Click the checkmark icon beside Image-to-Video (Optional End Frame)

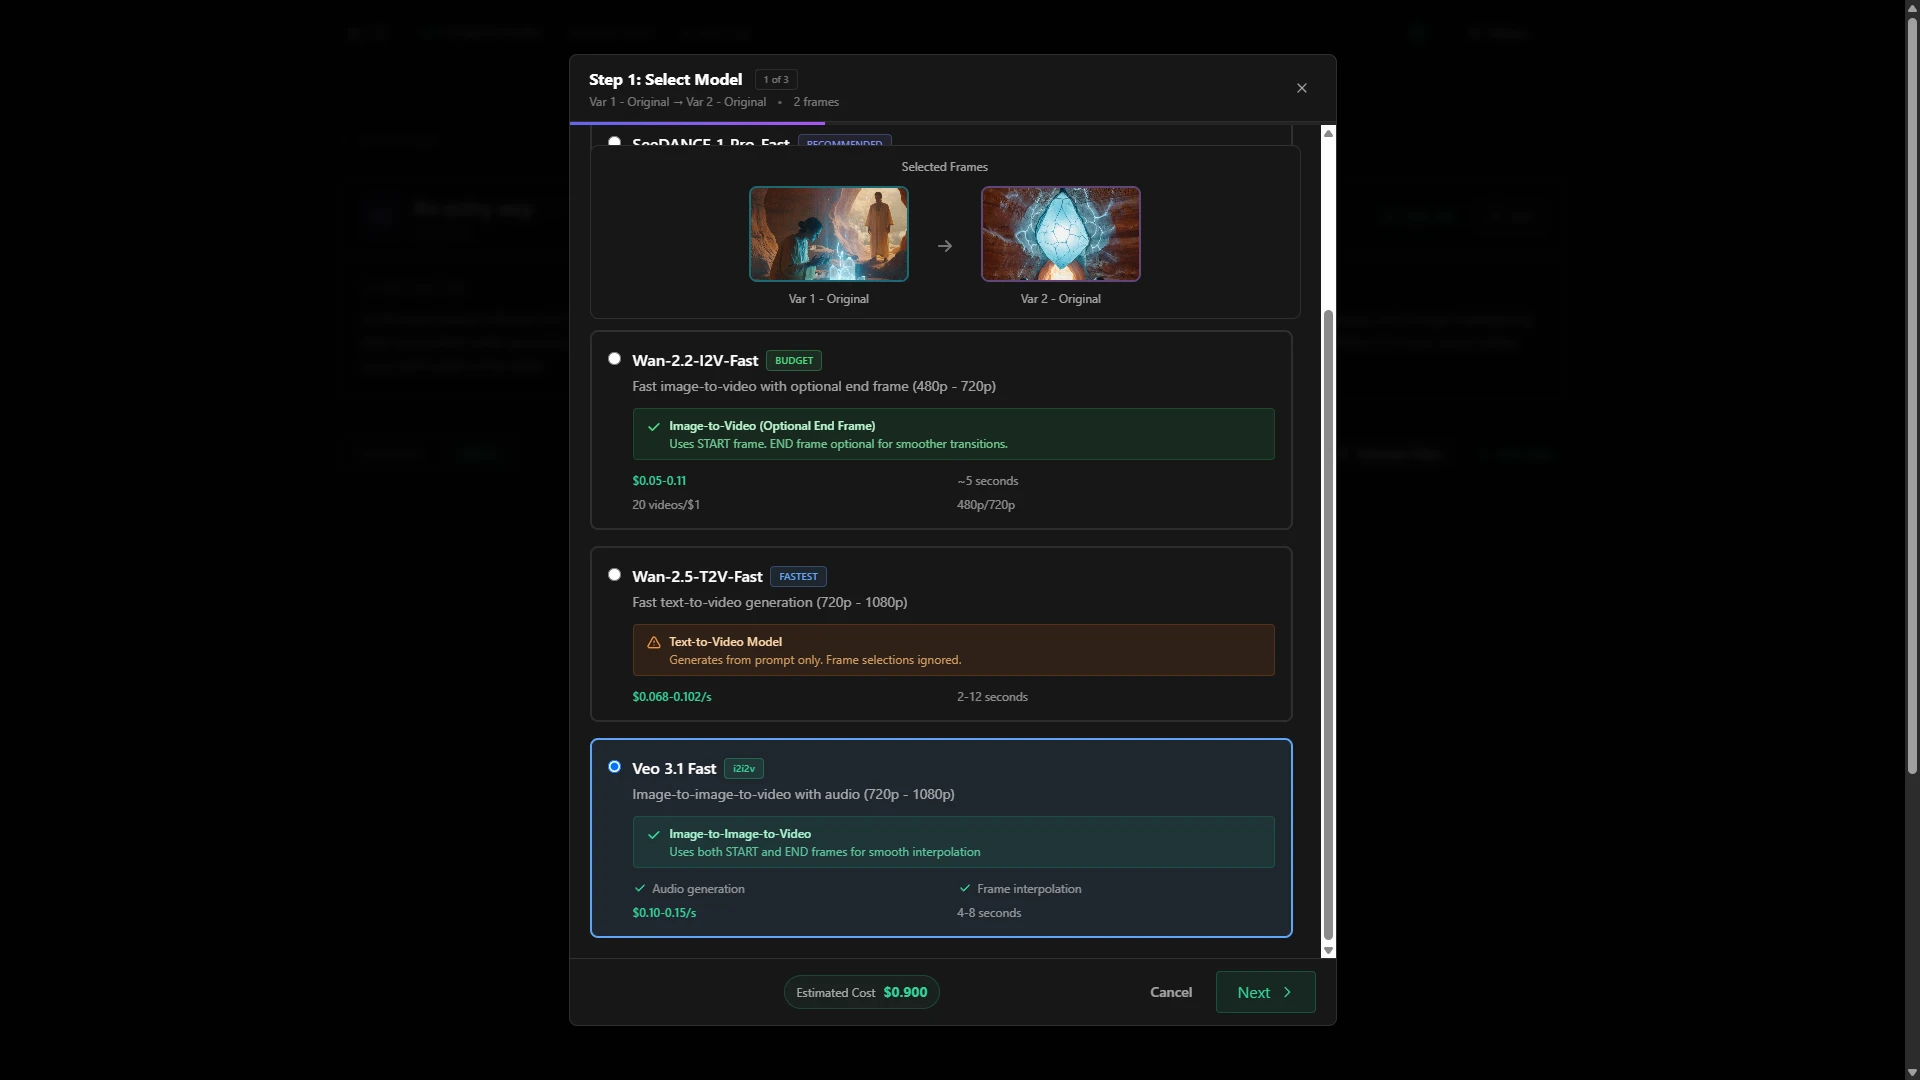pos(654,427)
